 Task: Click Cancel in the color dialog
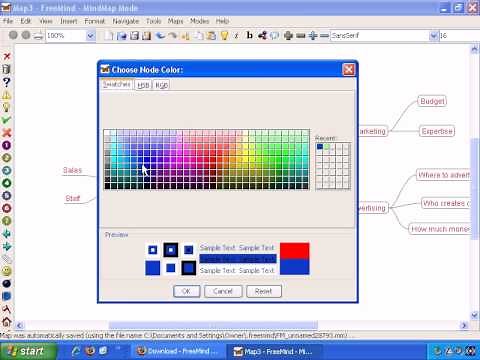tap(223, 291)
